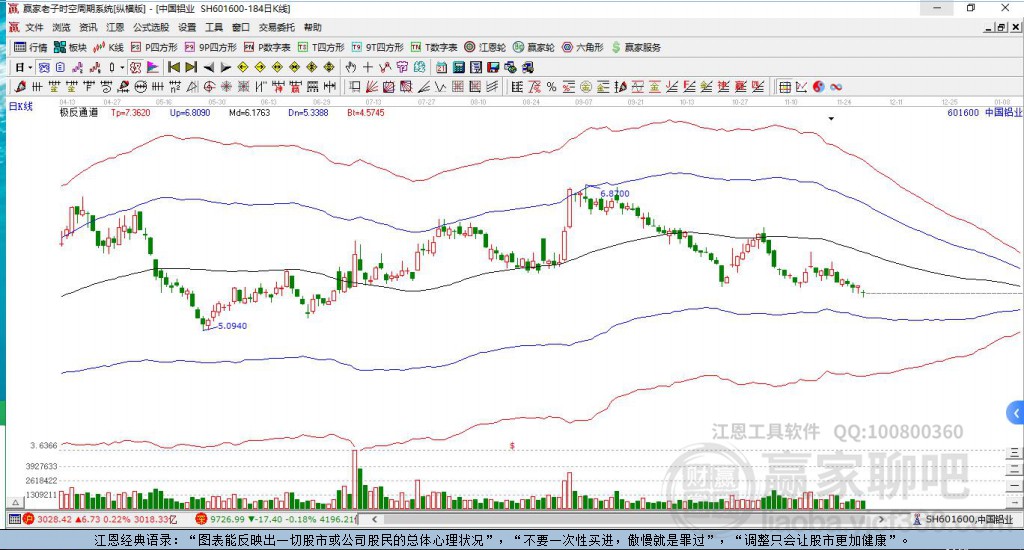Open the 工具 menu
This screenshot has width=1024, height=550.
(214, 27)
